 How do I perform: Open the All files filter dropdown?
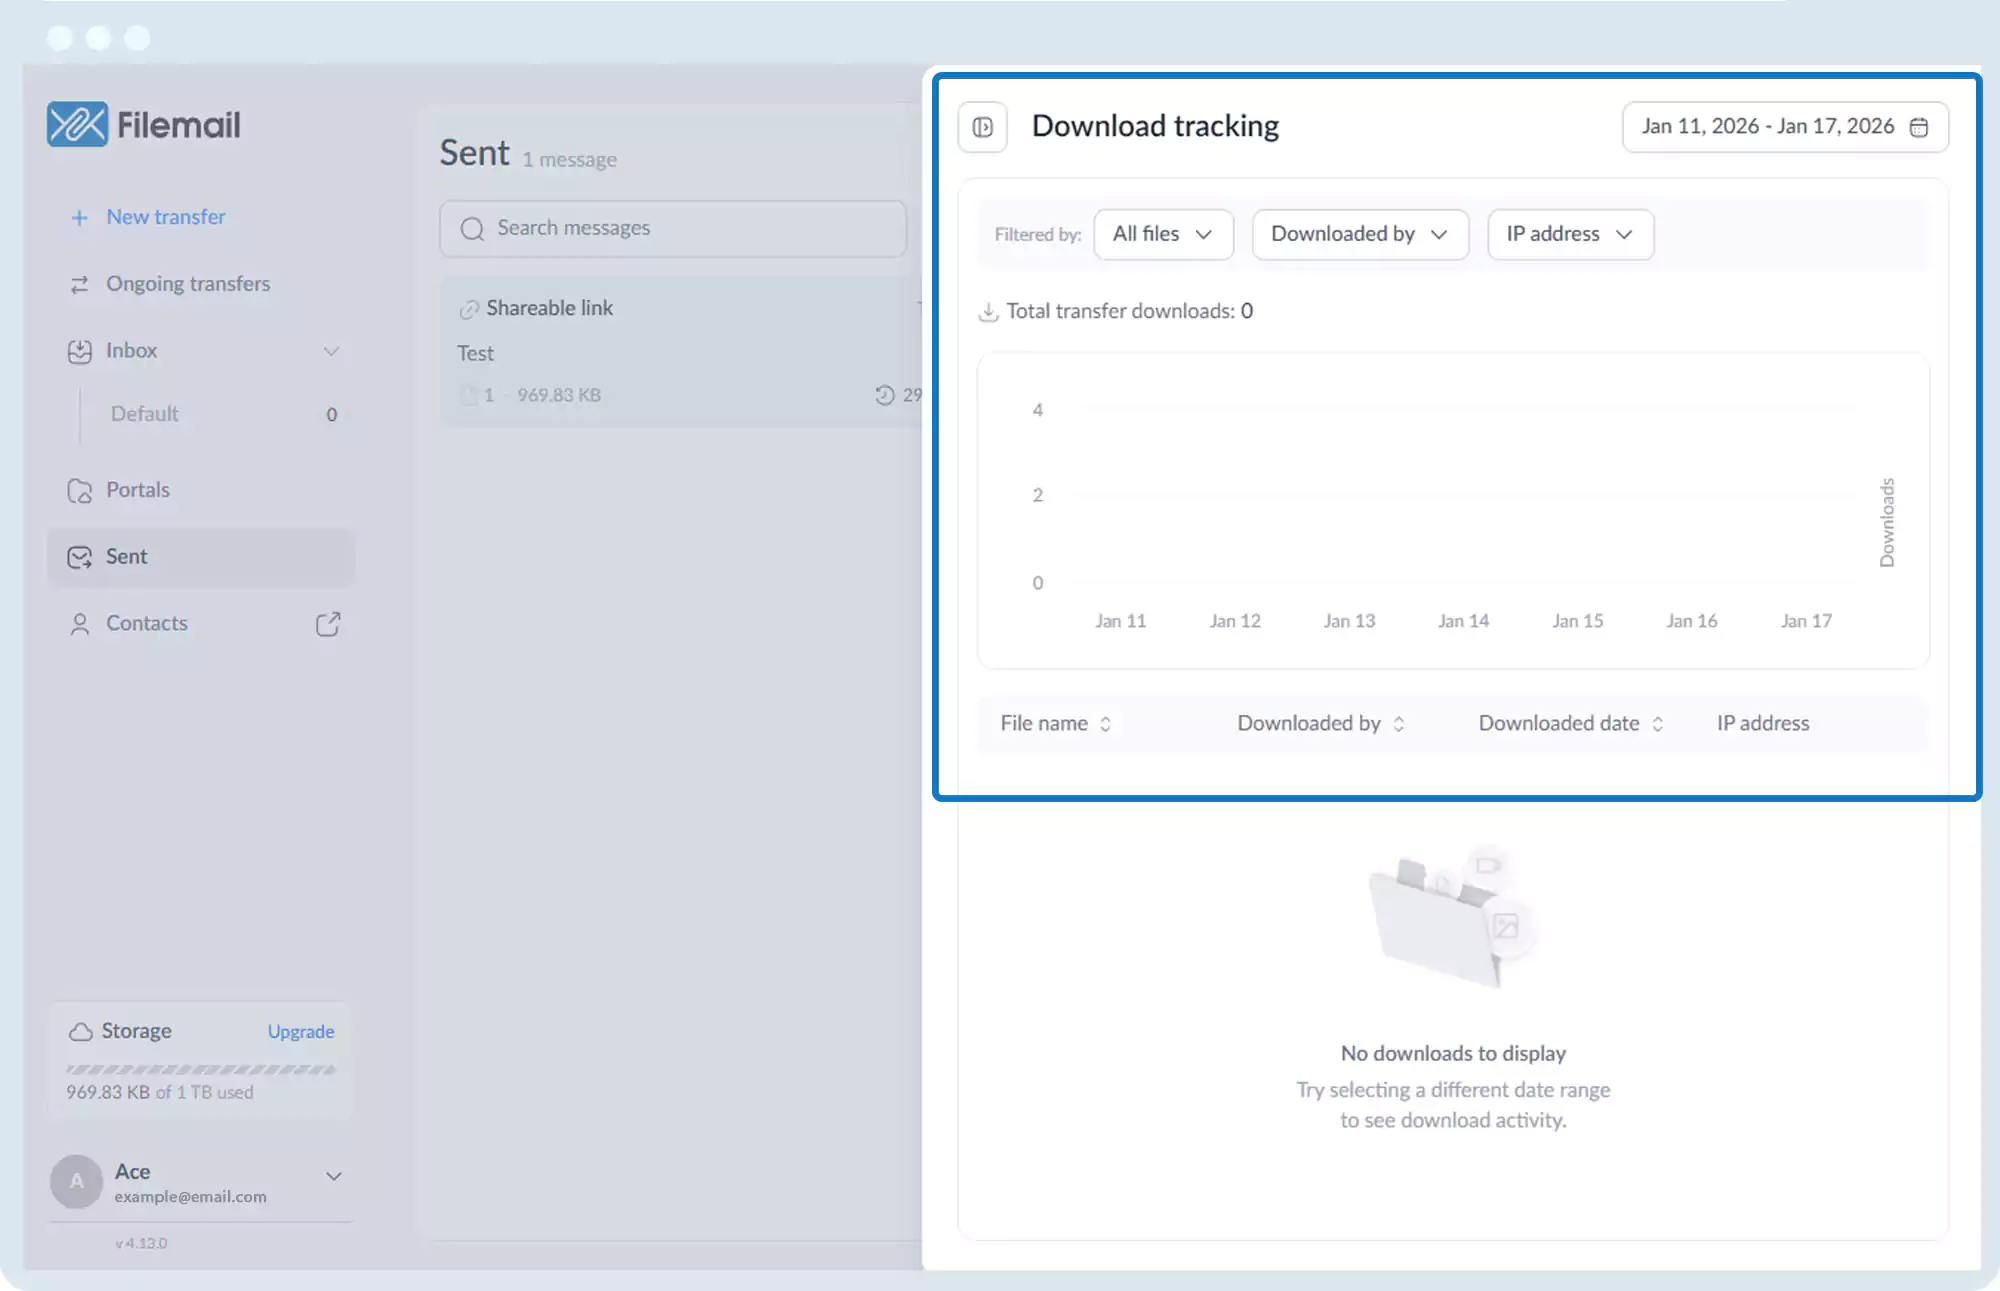(1163, 234)
